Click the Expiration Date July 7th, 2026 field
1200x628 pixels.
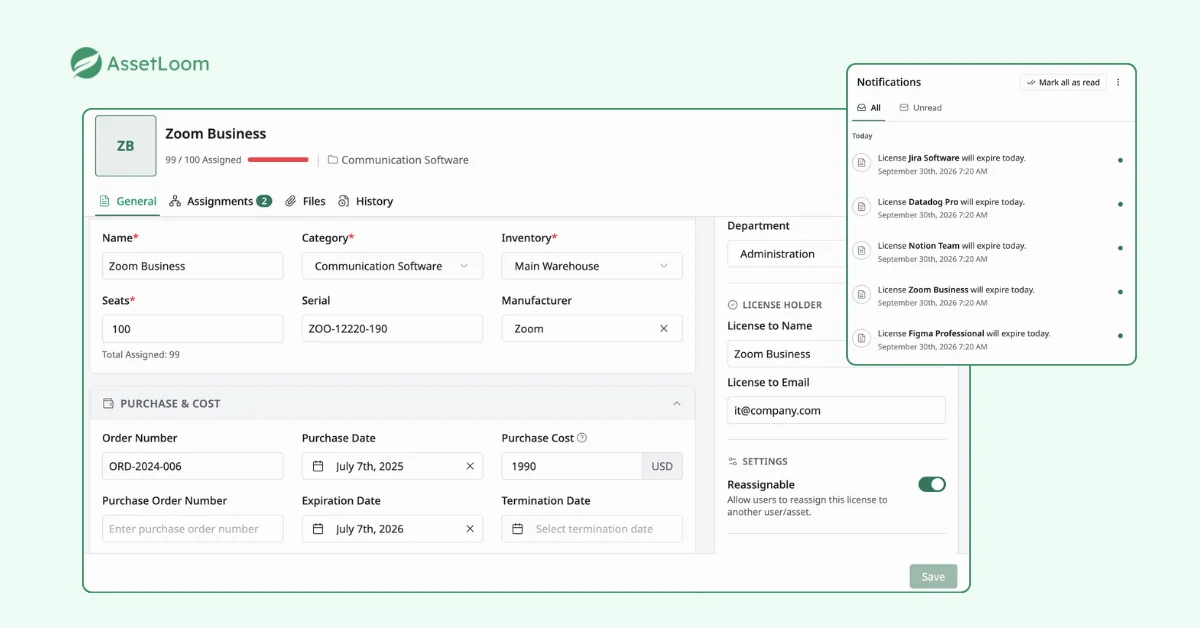tap(392, 529)
